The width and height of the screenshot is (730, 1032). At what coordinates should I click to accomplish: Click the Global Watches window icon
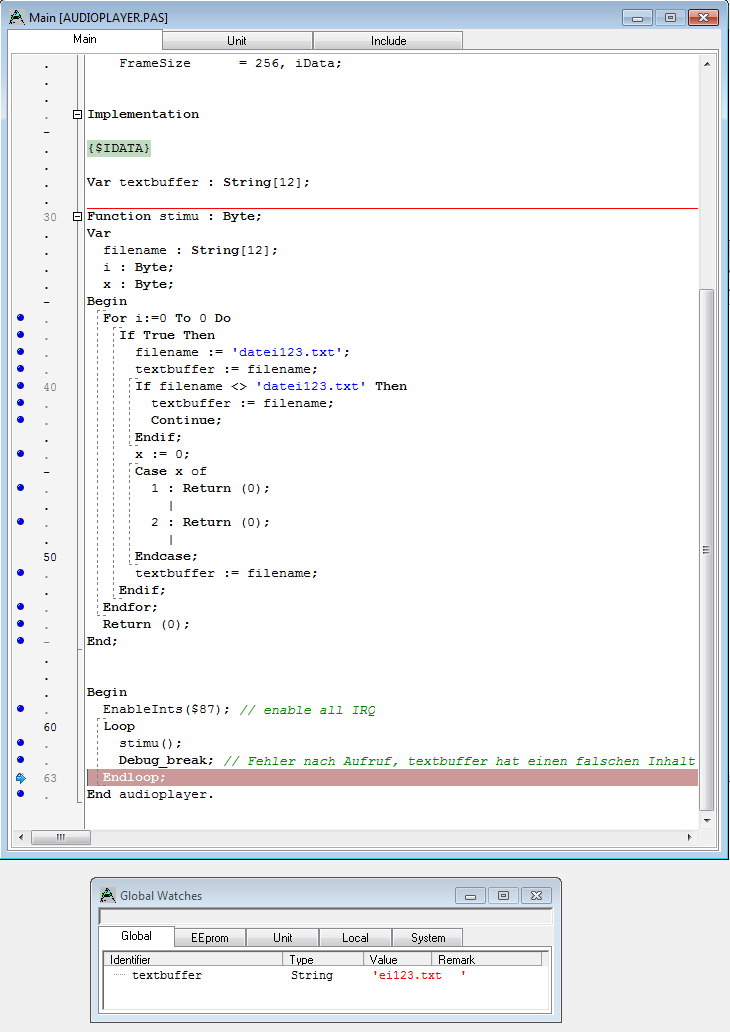click(x=107, y=895)
